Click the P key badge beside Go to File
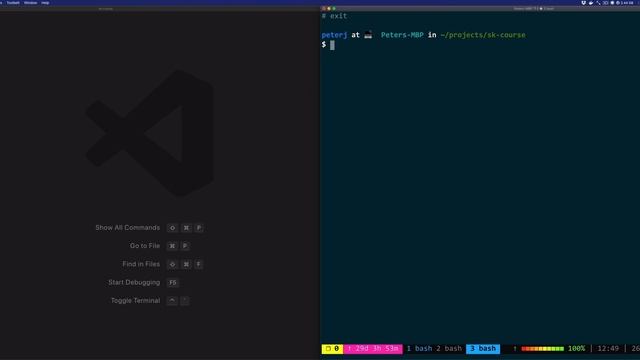The width and height of the screenshot is (640, 360). pyautogui.click(x=185, y=246)
